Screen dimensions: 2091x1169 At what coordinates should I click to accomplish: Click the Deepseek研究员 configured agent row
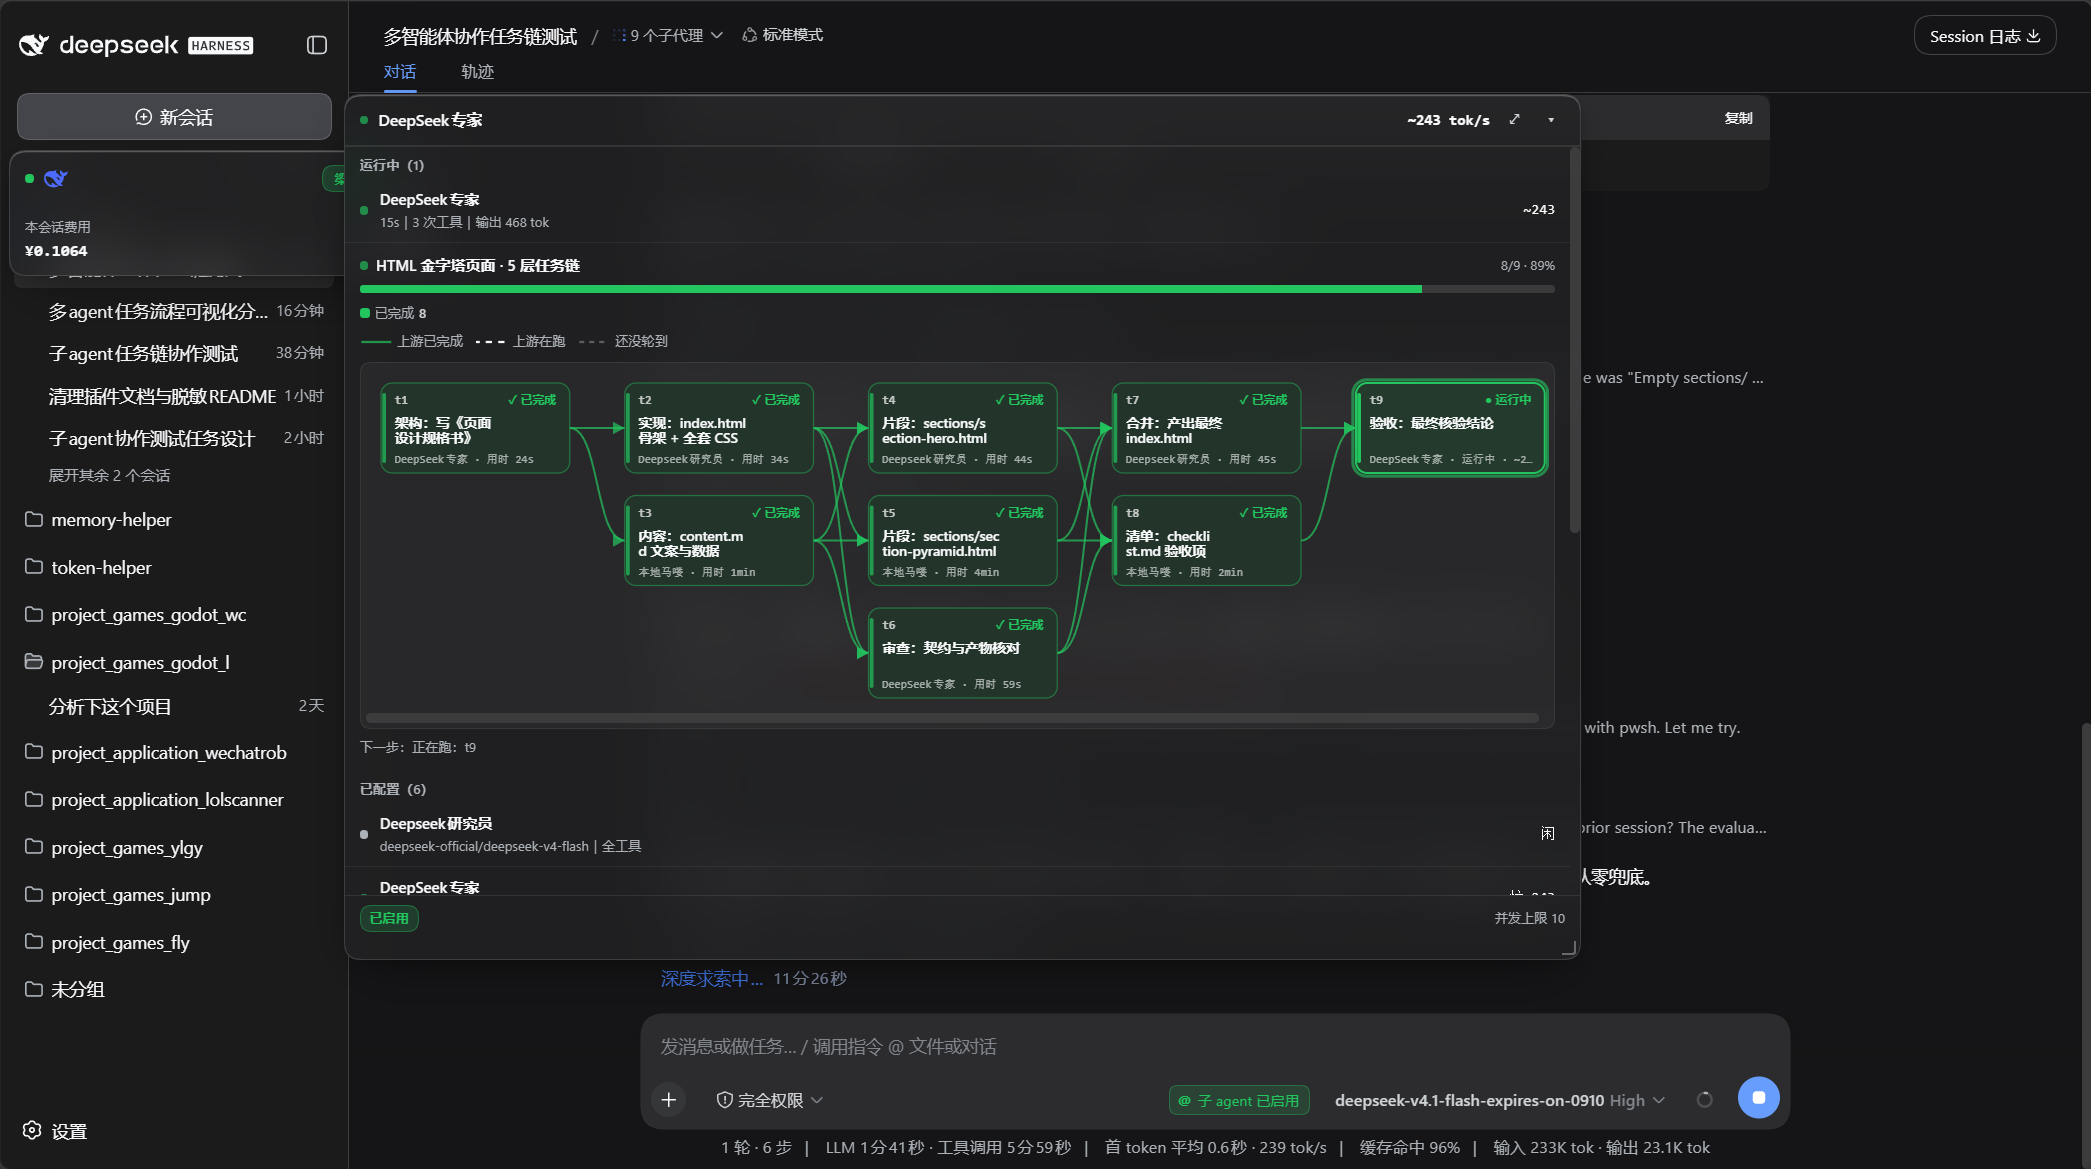point(957,834)
